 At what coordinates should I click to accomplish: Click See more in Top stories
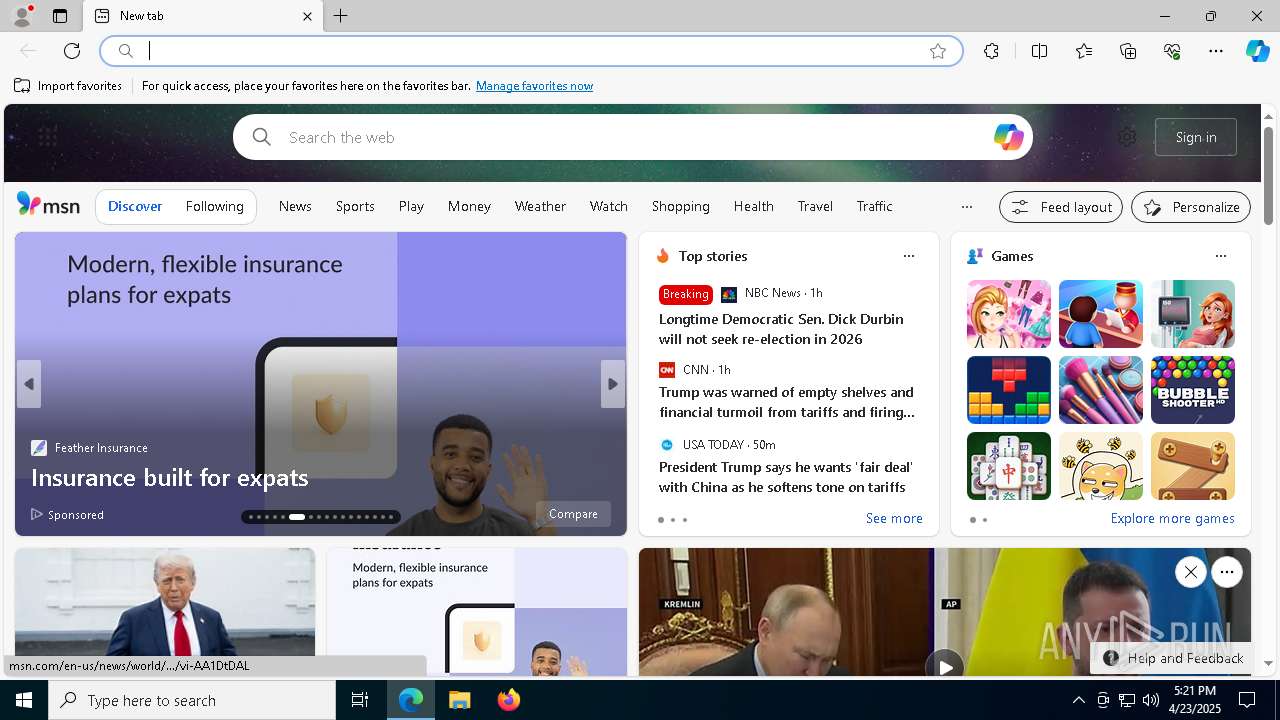894,518
